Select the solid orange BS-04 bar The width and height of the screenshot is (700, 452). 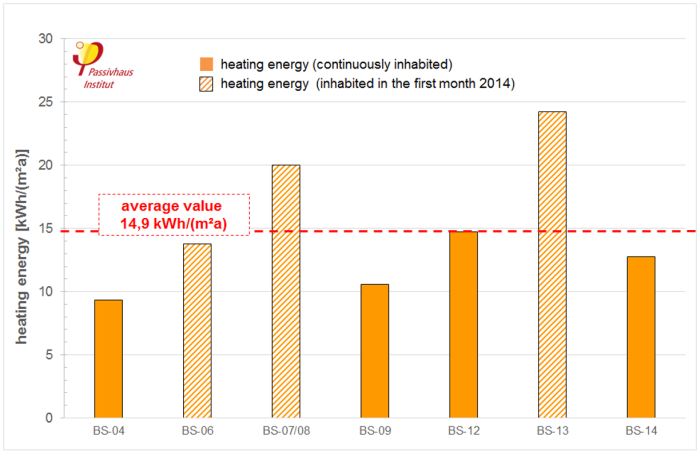pos(108,358)
